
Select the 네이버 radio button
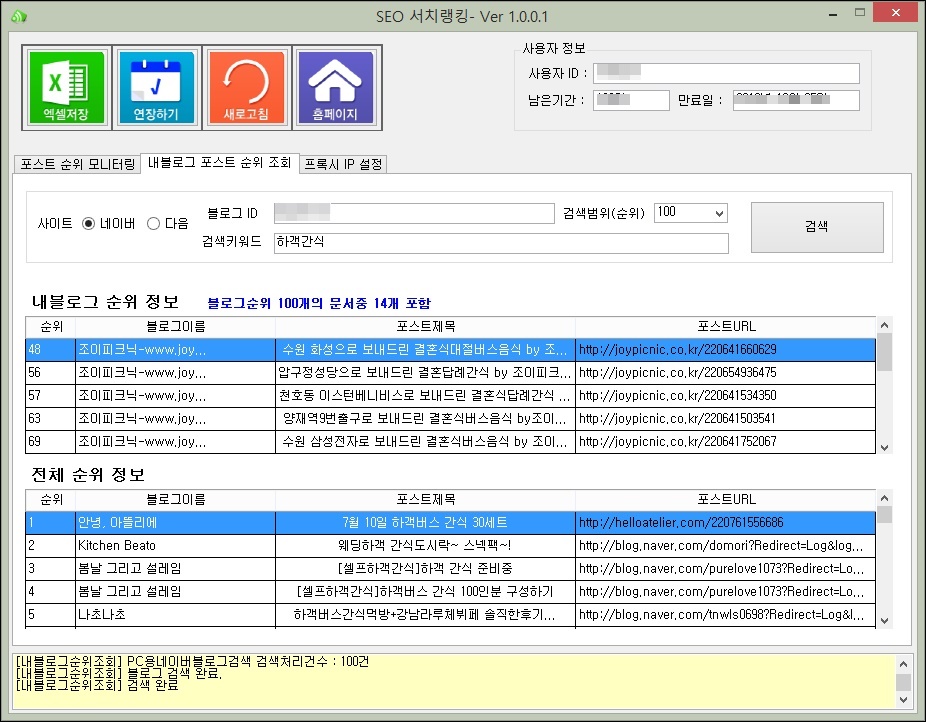[x=89, y=224]
